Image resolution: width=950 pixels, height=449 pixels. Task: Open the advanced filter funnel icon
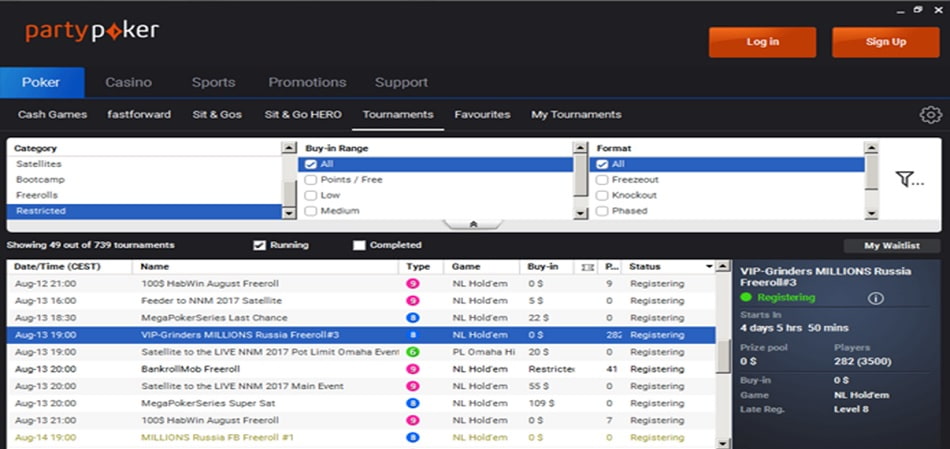tap(909, 179)
